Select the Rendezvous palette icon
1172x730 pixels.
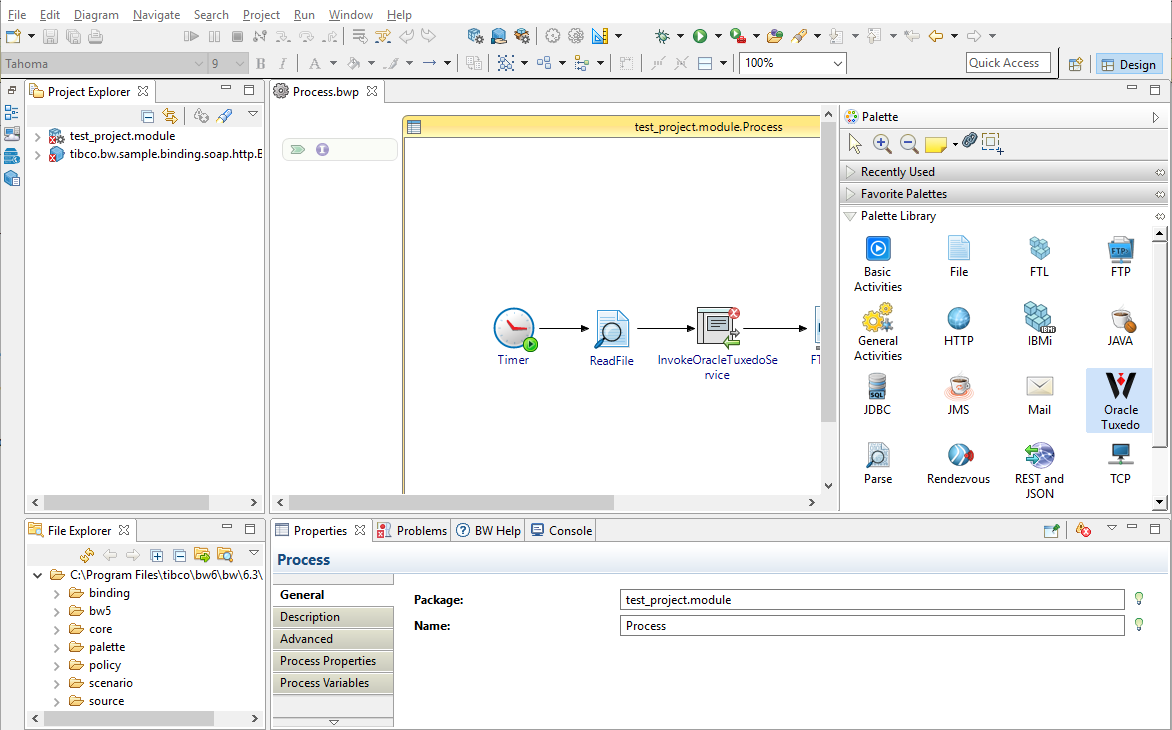tap(958, 456)
